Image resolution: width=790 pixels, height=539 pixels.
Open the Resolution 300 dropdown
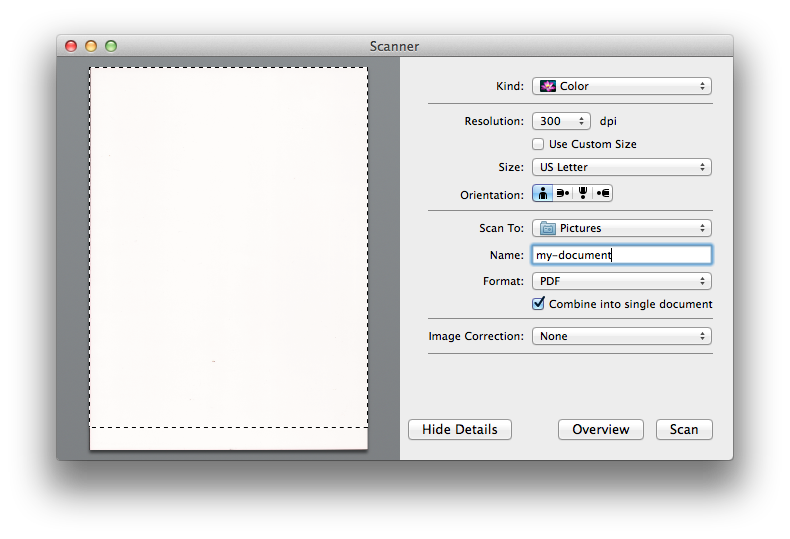561,121
